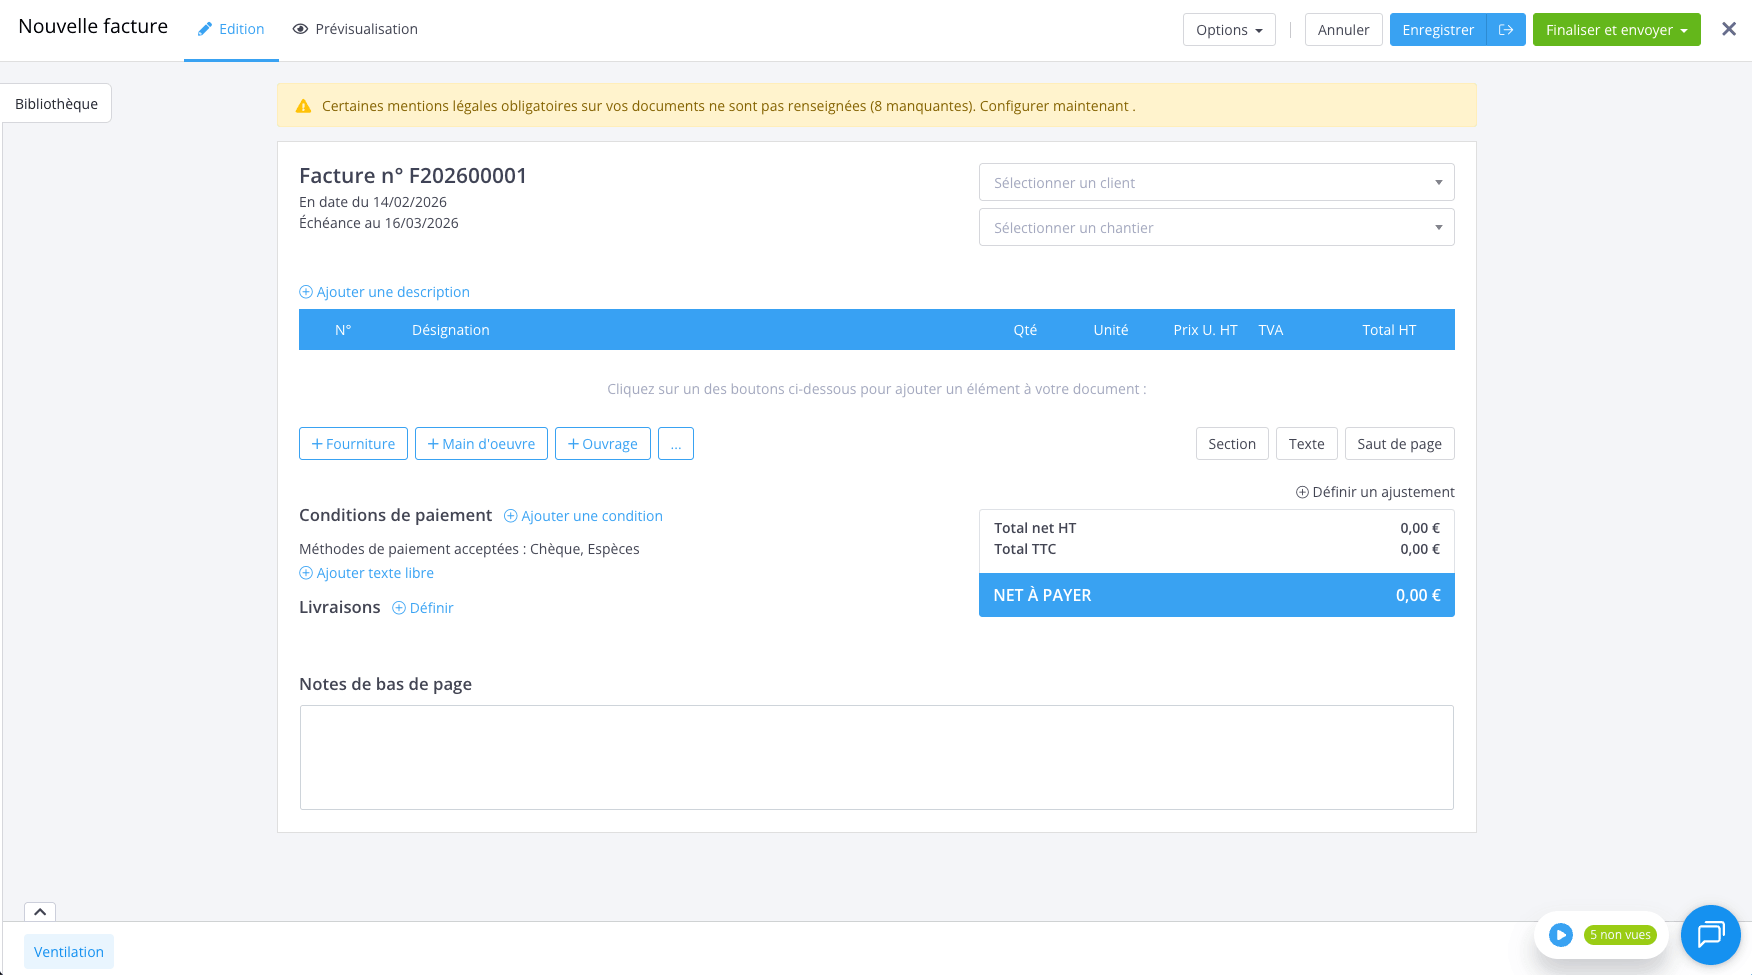Switch to the Prévisualisation tab
Viewport: 1752px width, 975px height.
[355, 29]
